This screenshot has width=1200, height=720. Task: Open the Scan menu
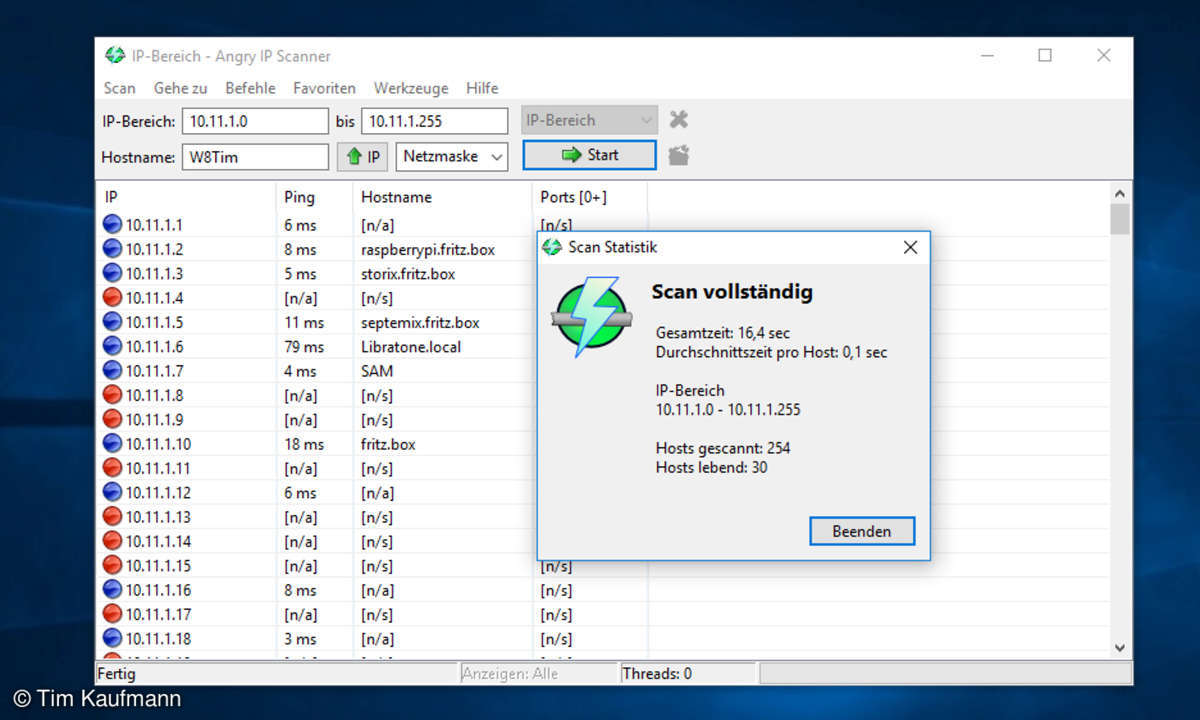tap(119, 88)
